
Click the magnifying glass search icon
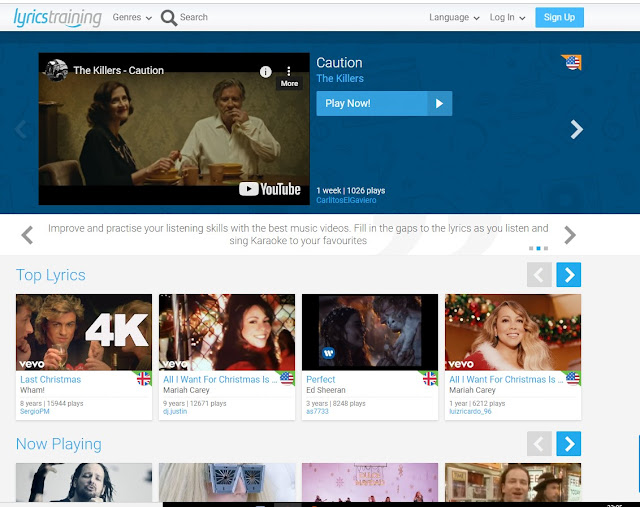(169, 18)
